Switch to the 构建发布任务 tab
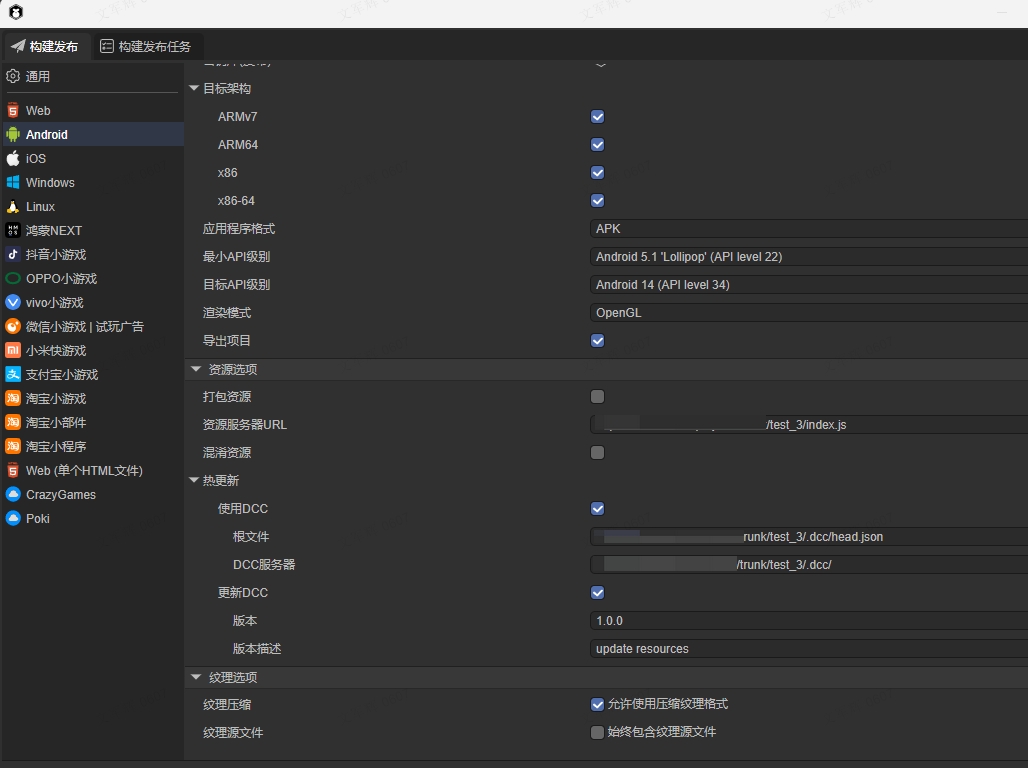 pyautogui.click(x=146, y=46)
